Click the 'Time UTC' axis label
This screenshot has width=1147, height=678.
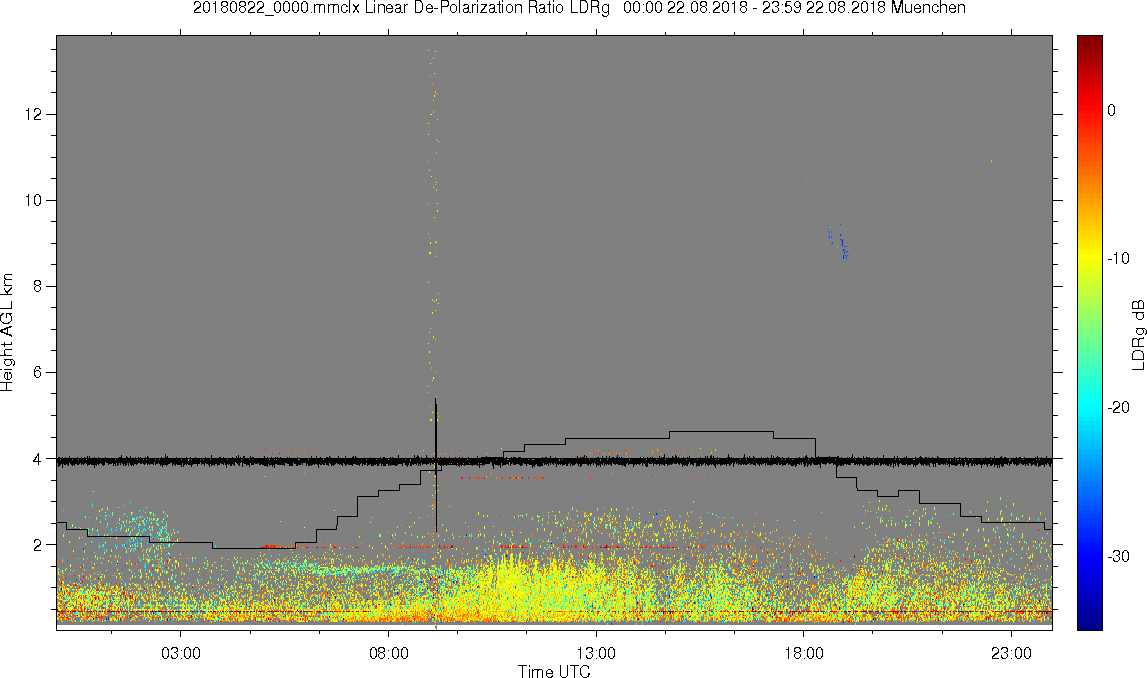(554, 671)
